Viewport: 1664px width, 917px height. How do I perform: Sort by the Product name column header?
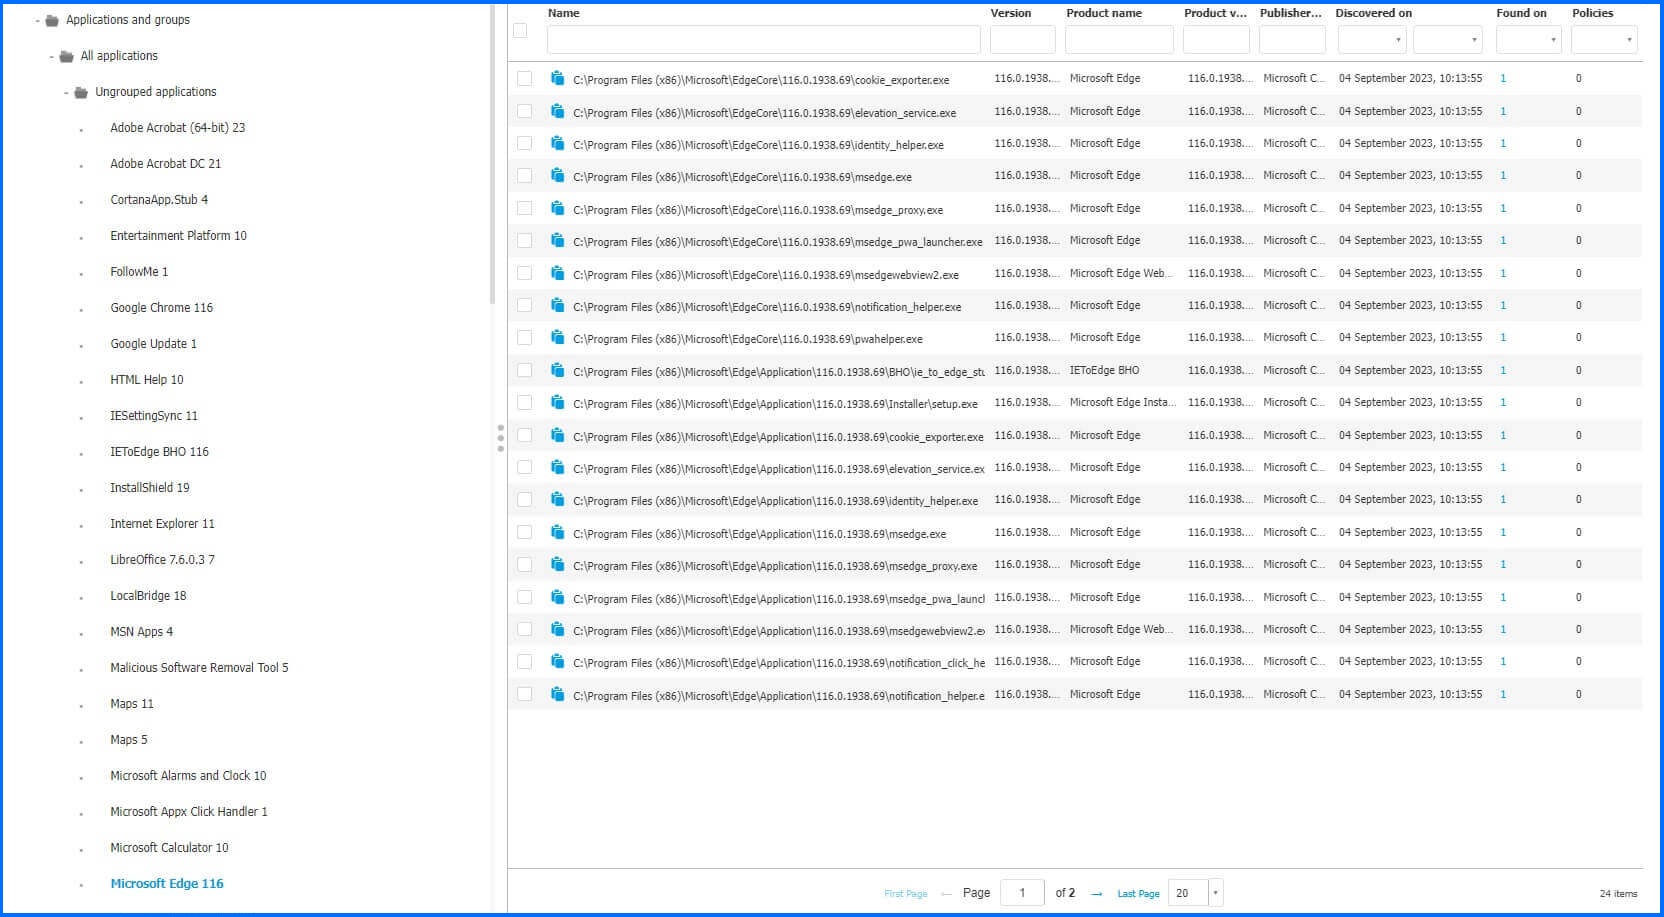pyautogui.click(x=1104, y=13)
